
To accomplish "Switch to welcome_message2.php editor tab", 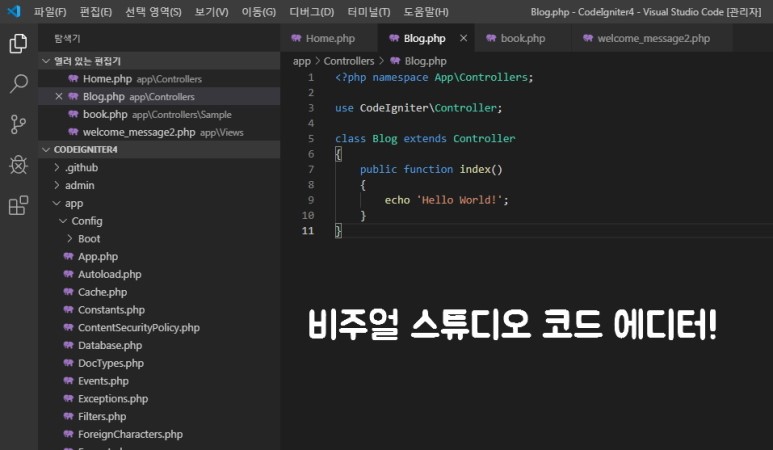I will tap(653, 38).
